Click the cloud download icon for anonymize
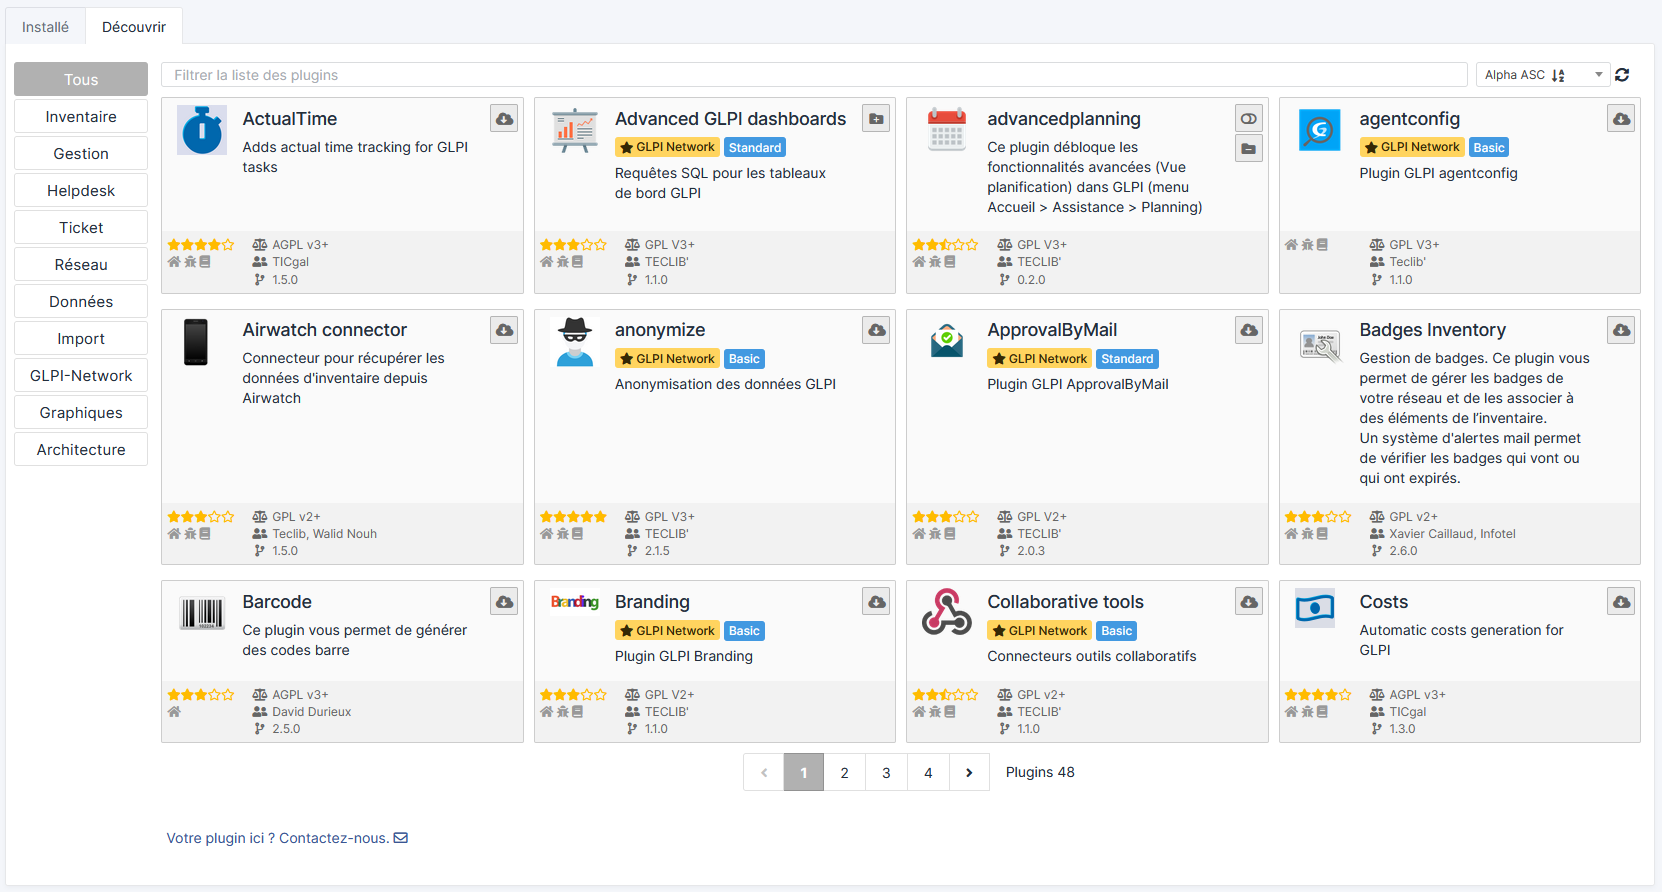This screenshot has width=1662, height=892. click(x=876, y=330)
